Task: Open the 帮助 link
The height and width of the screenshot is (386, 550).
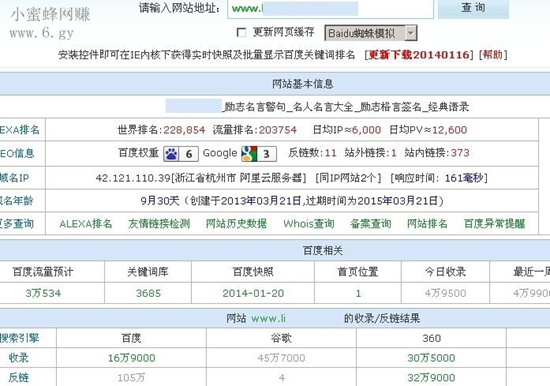Action: click(493, 55)
